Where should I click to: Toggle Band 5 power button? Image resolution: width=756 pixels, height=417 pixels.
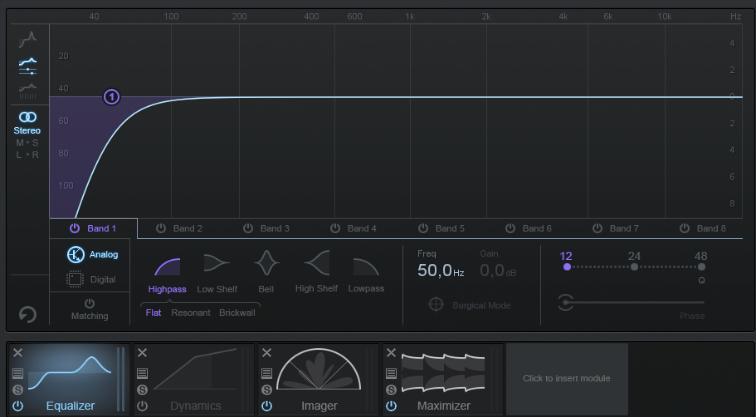point(423,228)
